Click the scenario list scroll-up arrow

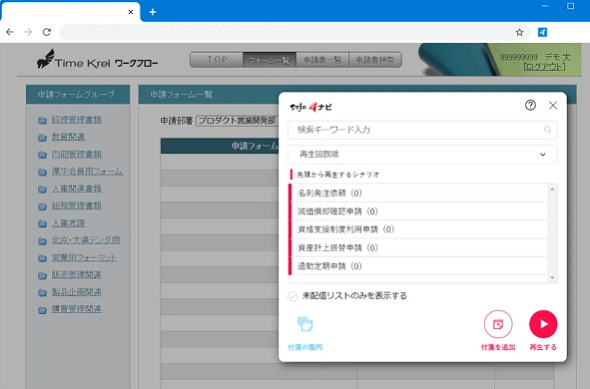click(552, 189)
